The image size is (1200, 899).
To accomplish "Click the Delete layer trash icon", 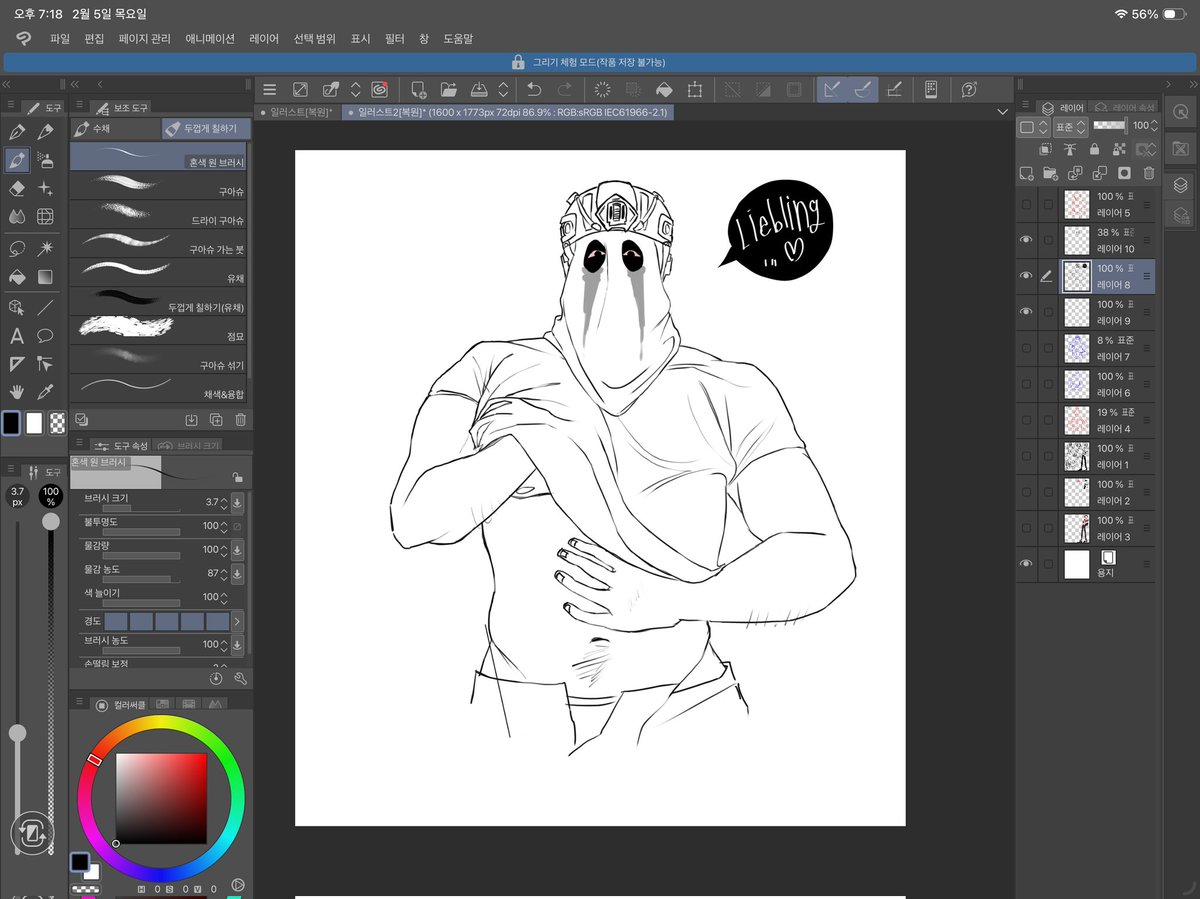I will coord(1149,173).
